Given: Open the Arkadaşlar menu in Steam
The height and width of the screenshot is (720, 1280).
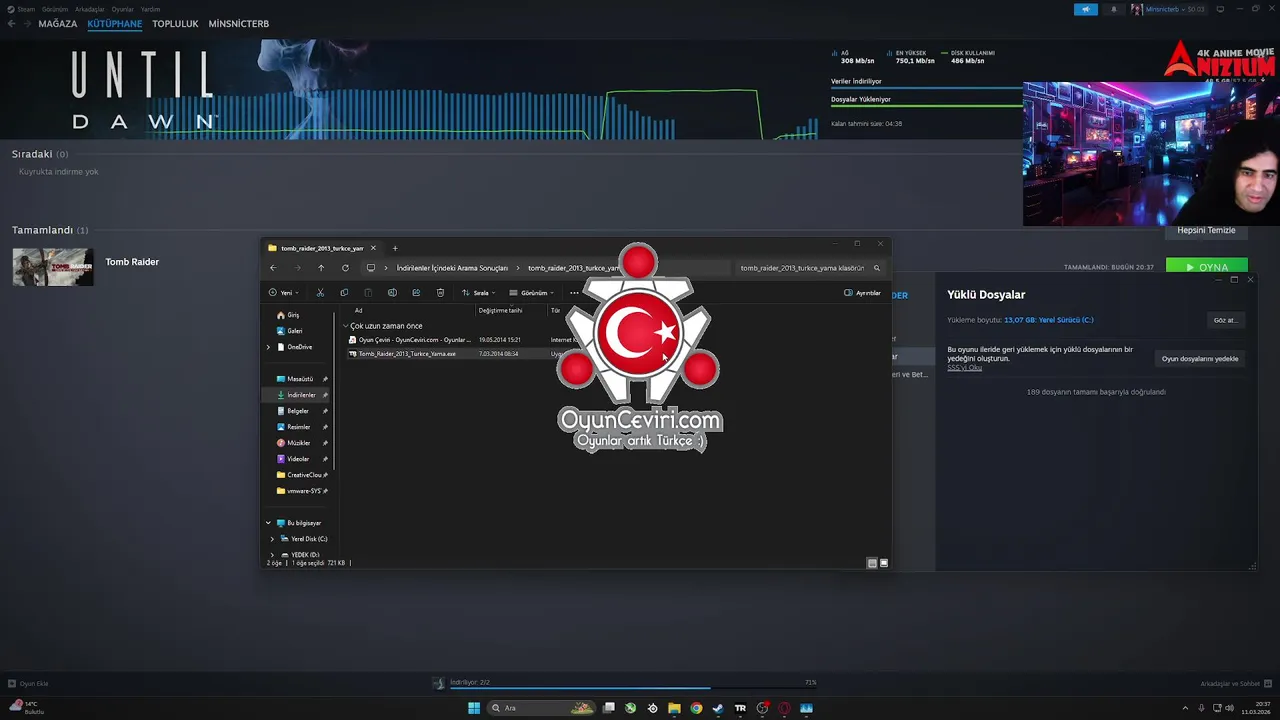Looking at the screenshot, I should (x=89, y=9).
